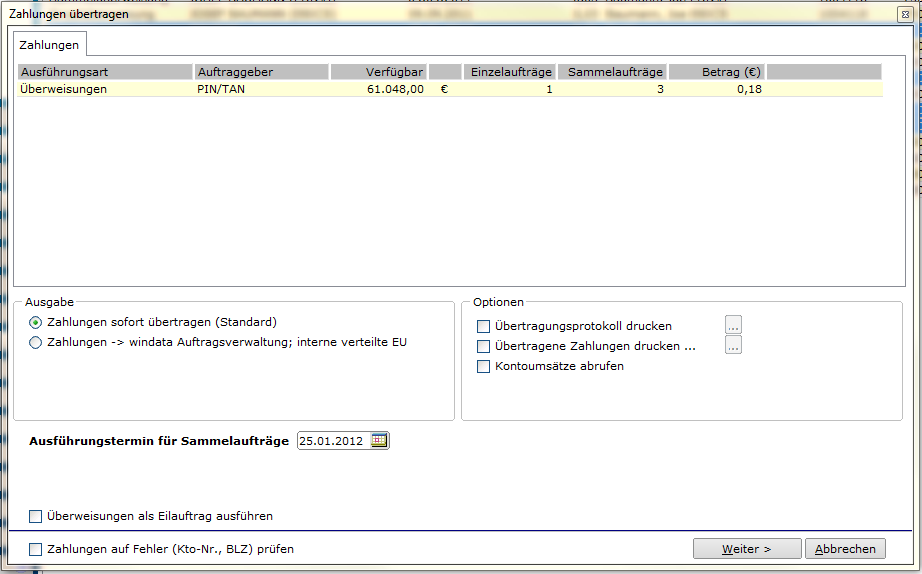Open settings button beside Übertragungsprotokoll drucken
The height and width of the screenshot is (574, 922).
point(733,325)
